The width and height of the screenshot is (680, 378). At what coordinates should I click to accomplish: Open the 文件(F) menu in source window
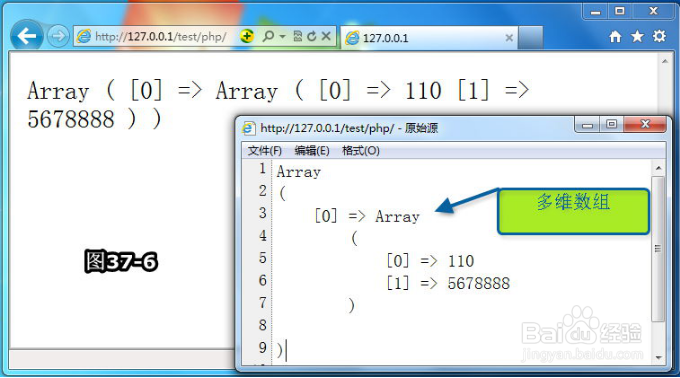click(x=265, y=151)
